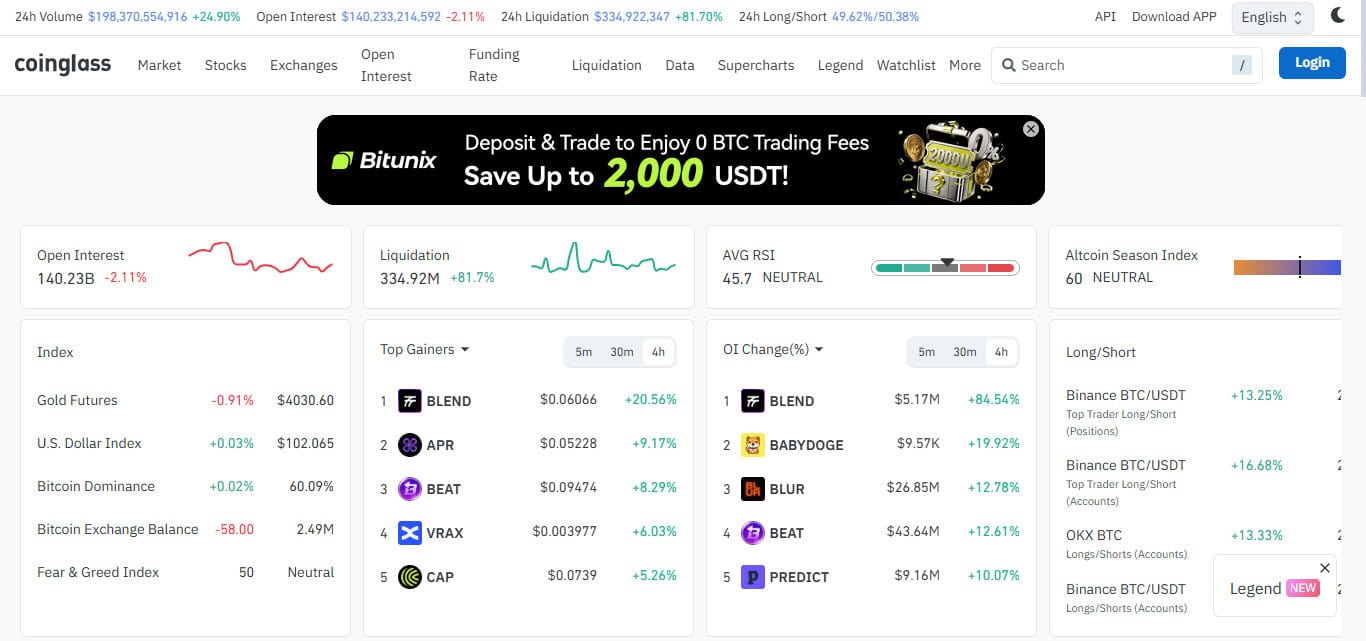Screen dimensions: 1366x641
Task: Go to the Exchanges menu
Action: (x=304, y=65)
